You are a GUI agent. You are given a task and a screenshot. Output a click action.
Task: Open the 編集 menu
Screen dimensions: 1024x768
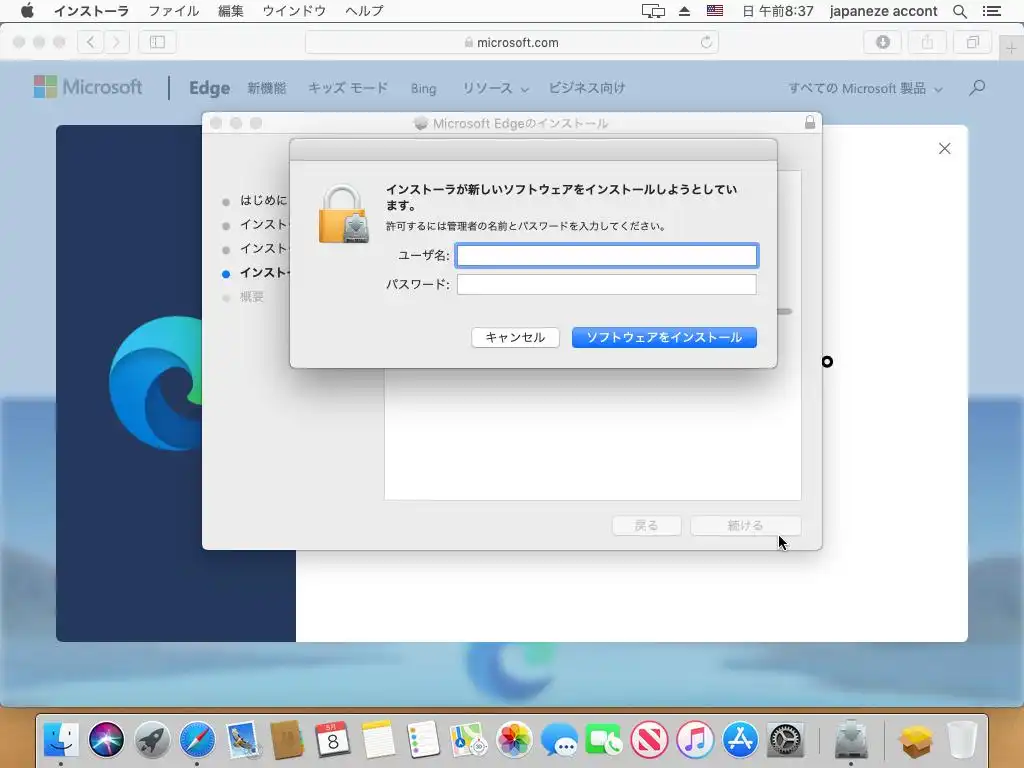pos(231,11)
